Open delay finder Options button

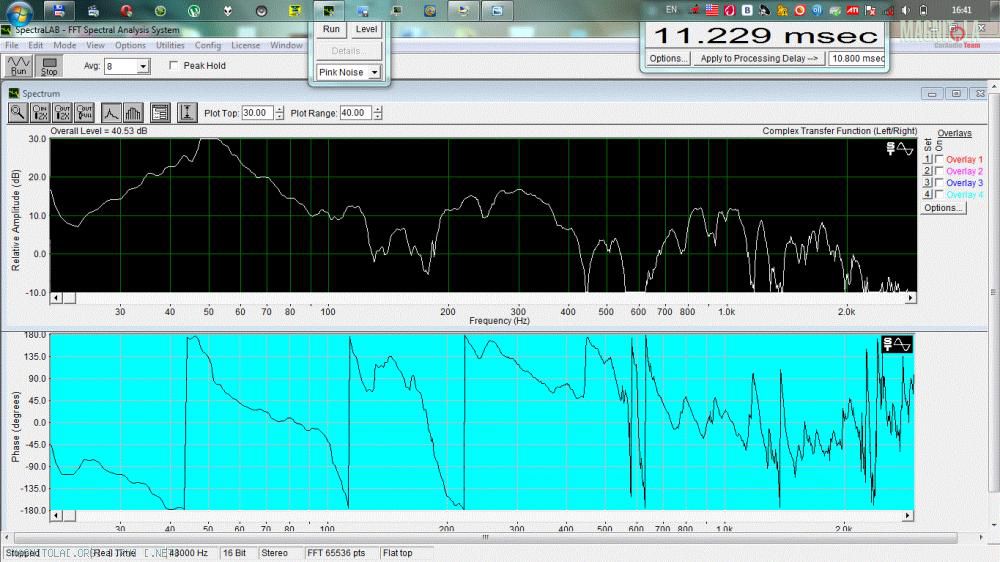[x=668, y=58]
